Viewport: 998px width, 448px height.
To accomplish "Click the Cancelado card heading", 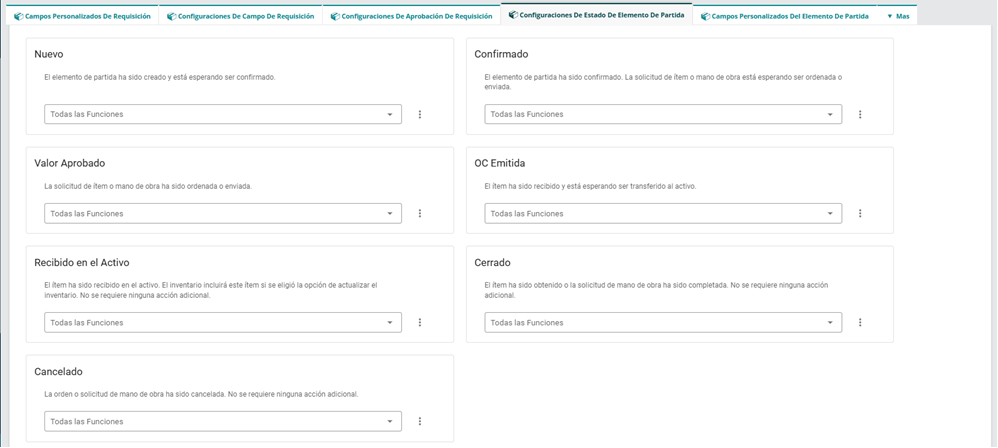I will (x=59, y=372).
